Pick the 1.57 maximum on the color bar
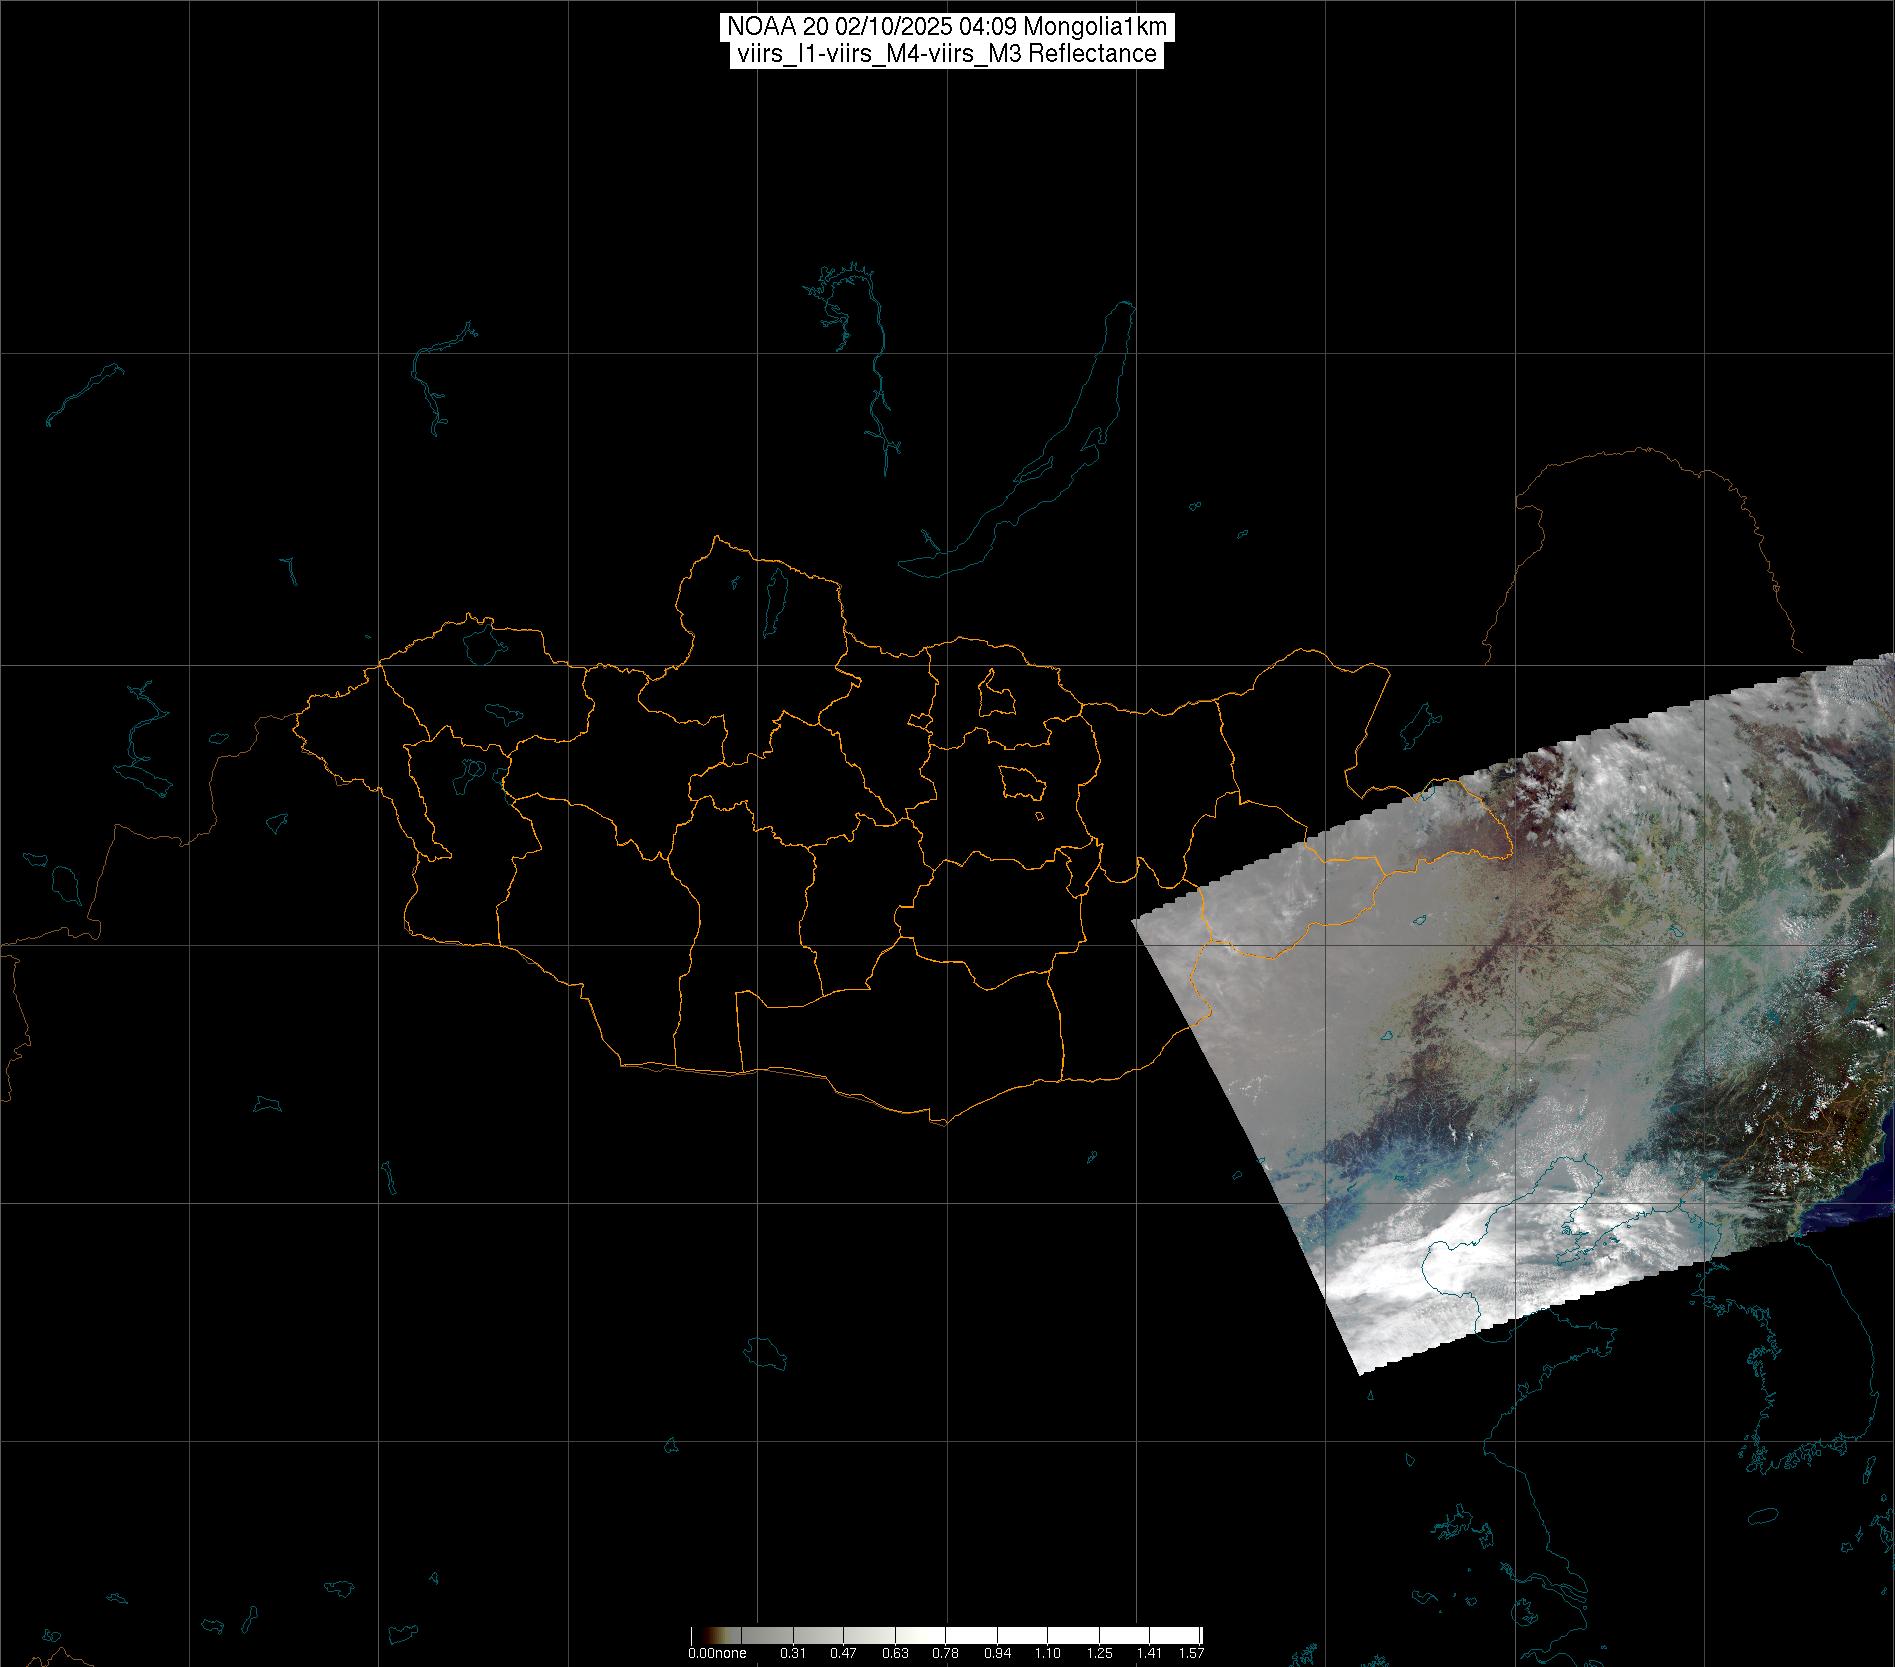The width and height of the screenshot is (1895, 1667). click(1190, 1653)
